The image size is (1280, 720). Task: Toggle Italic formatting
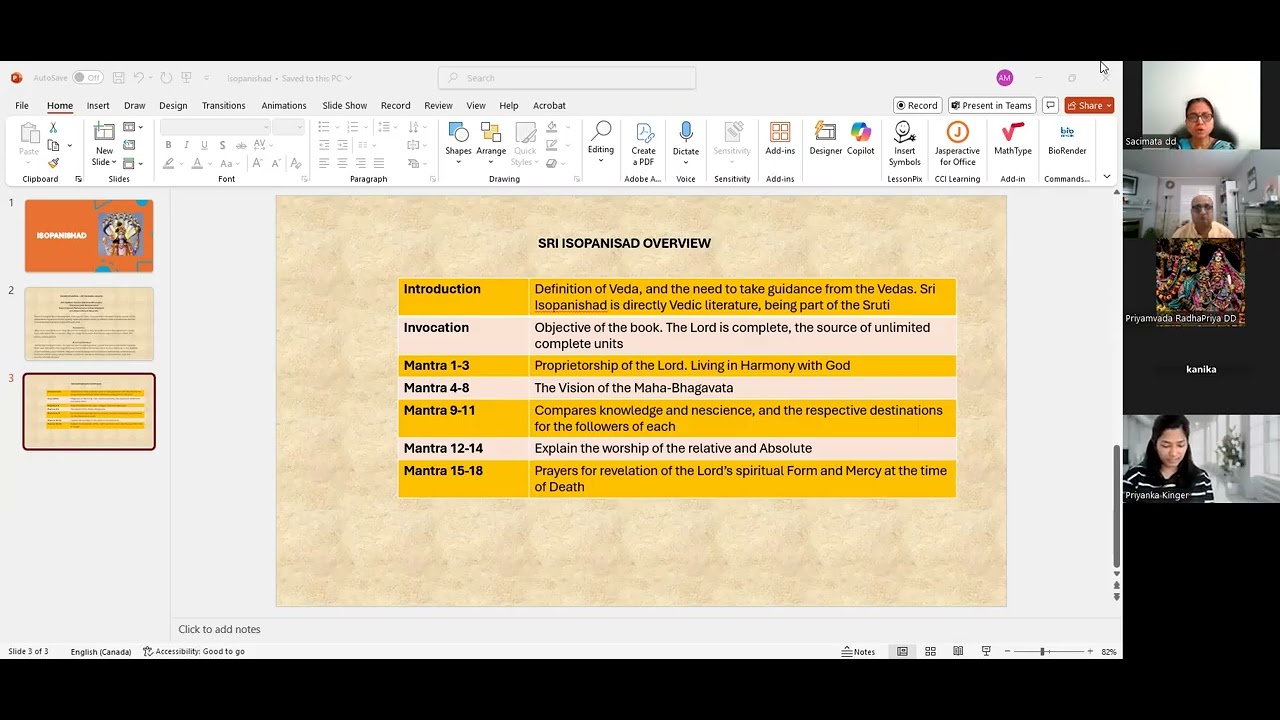tap(186, 146)
